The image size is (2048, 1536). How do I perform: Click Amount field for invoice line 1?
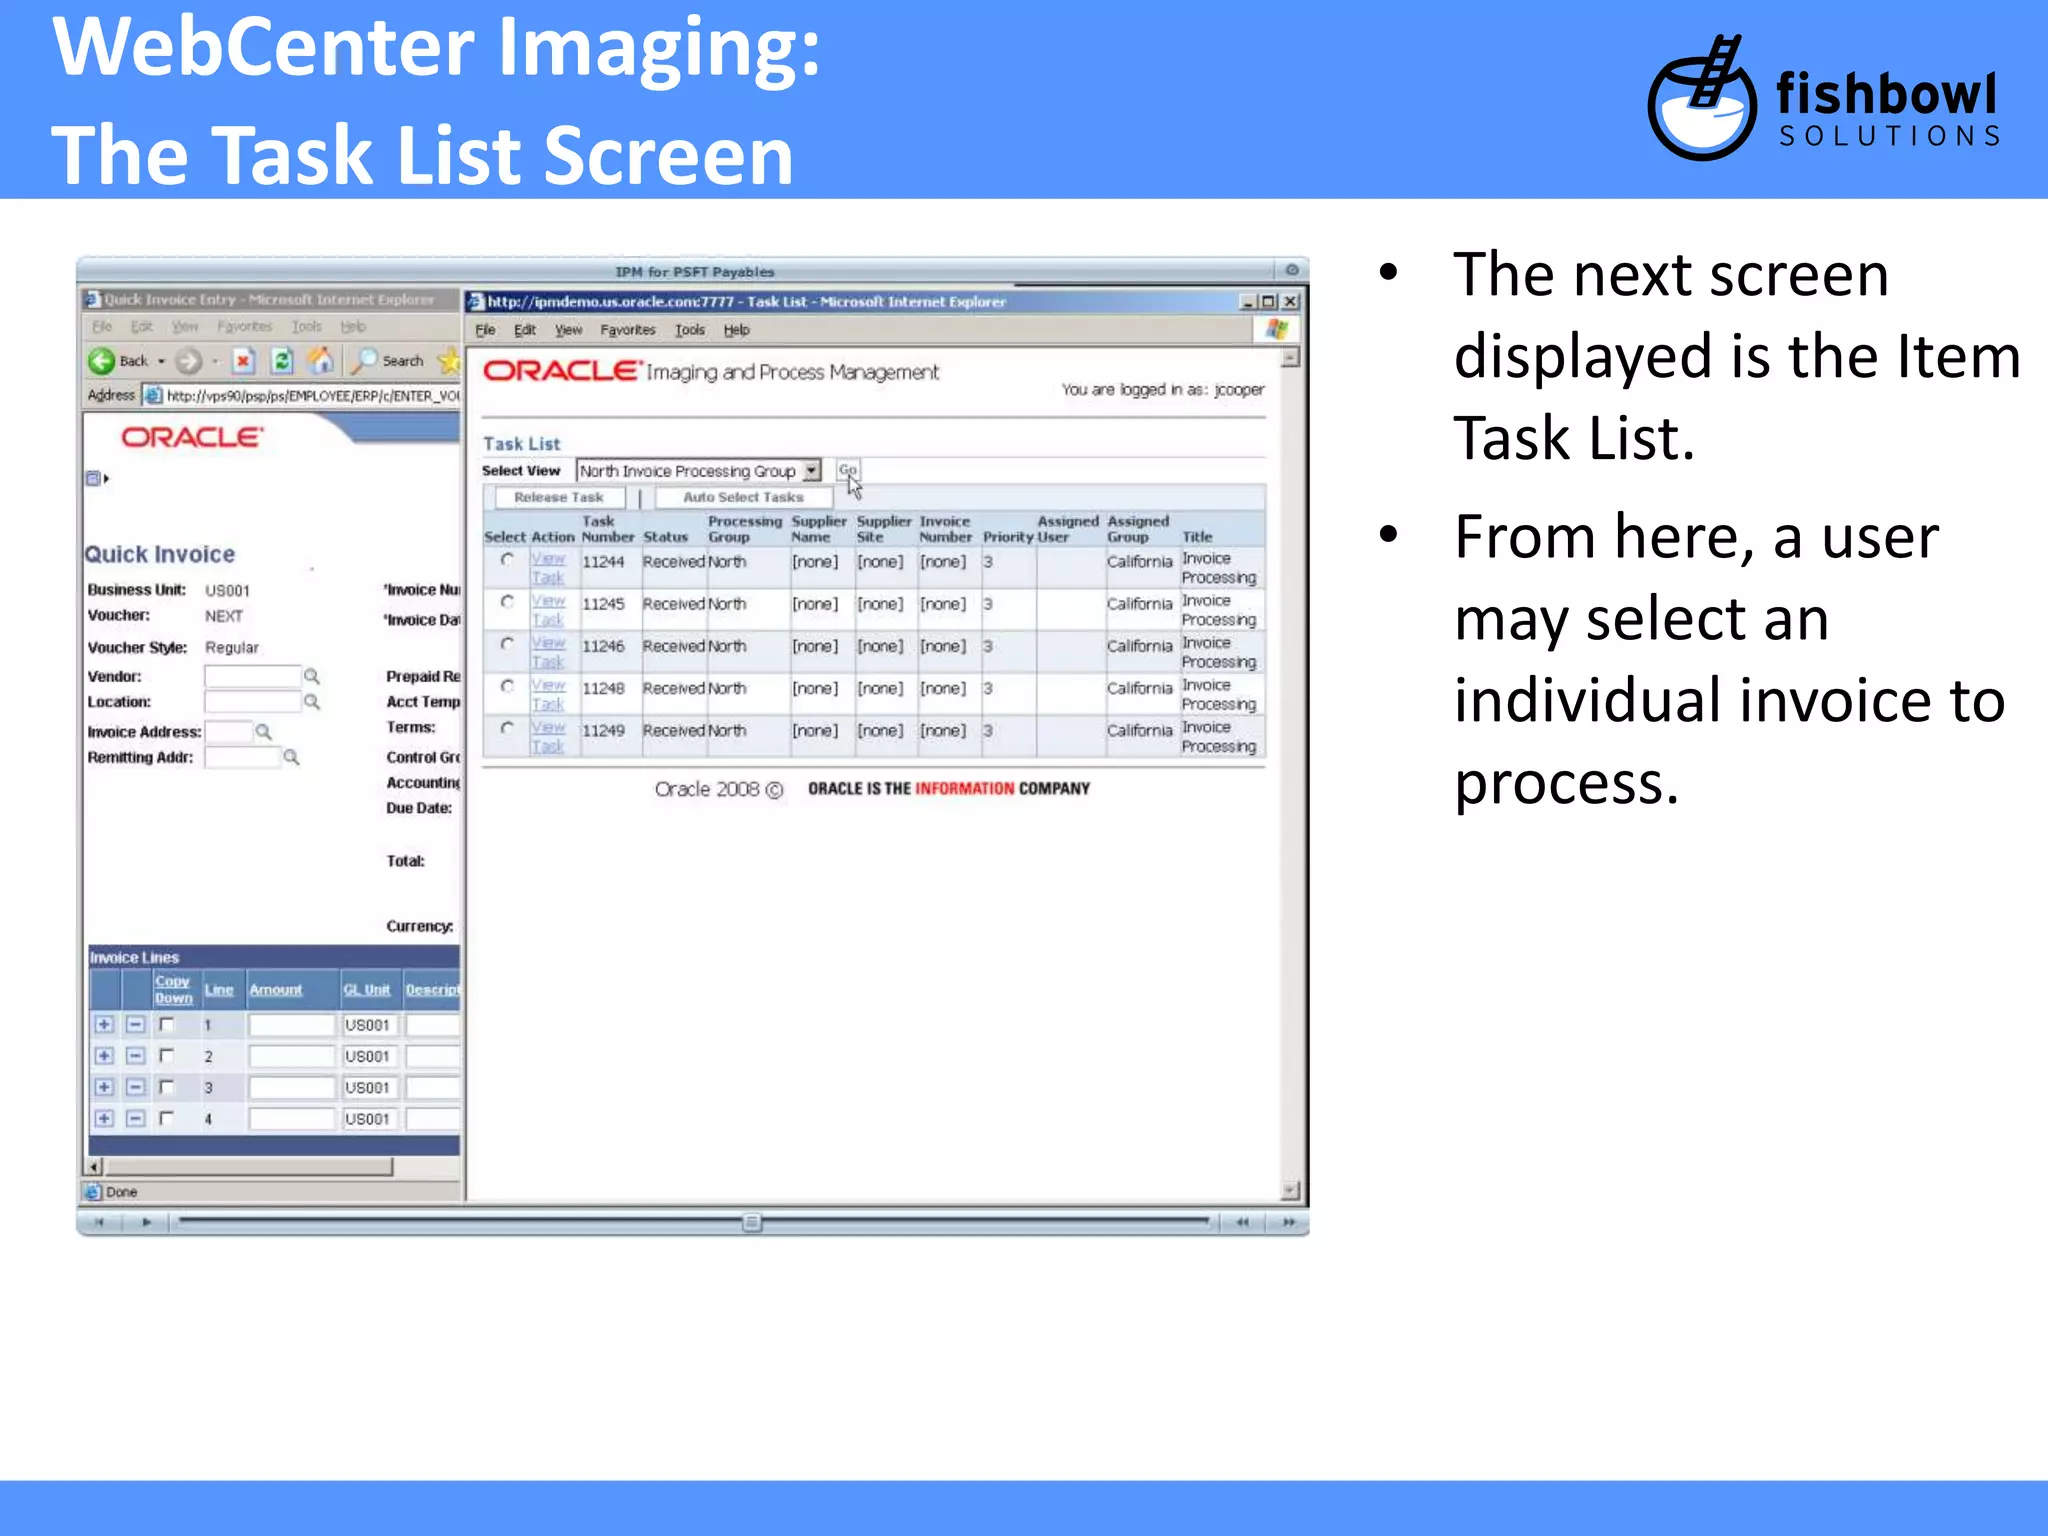pyautogui.click(x=291, y=1025)
